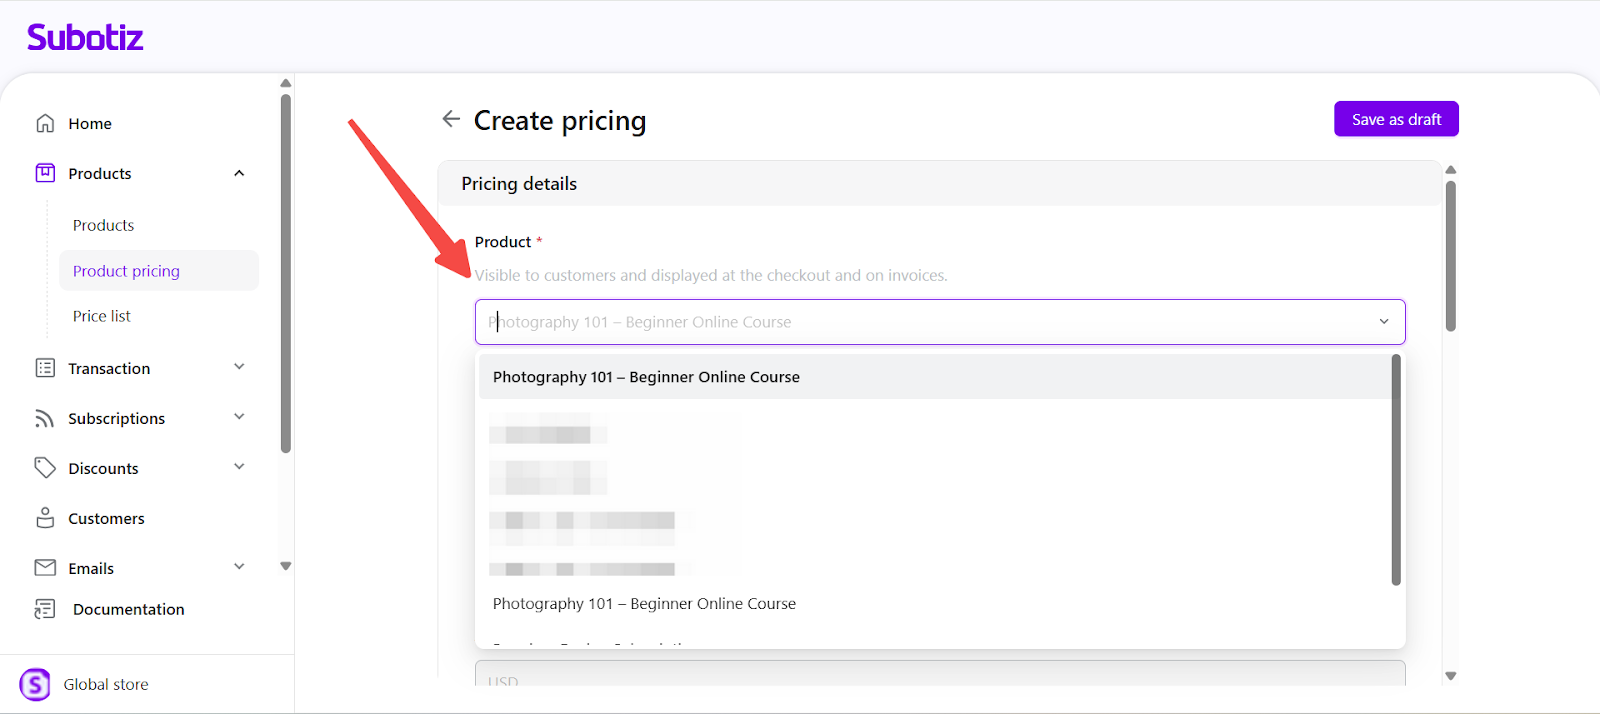Screen dimensions: 1600x714
Task: Click the Subotiz logo
Action: (85, 37)
